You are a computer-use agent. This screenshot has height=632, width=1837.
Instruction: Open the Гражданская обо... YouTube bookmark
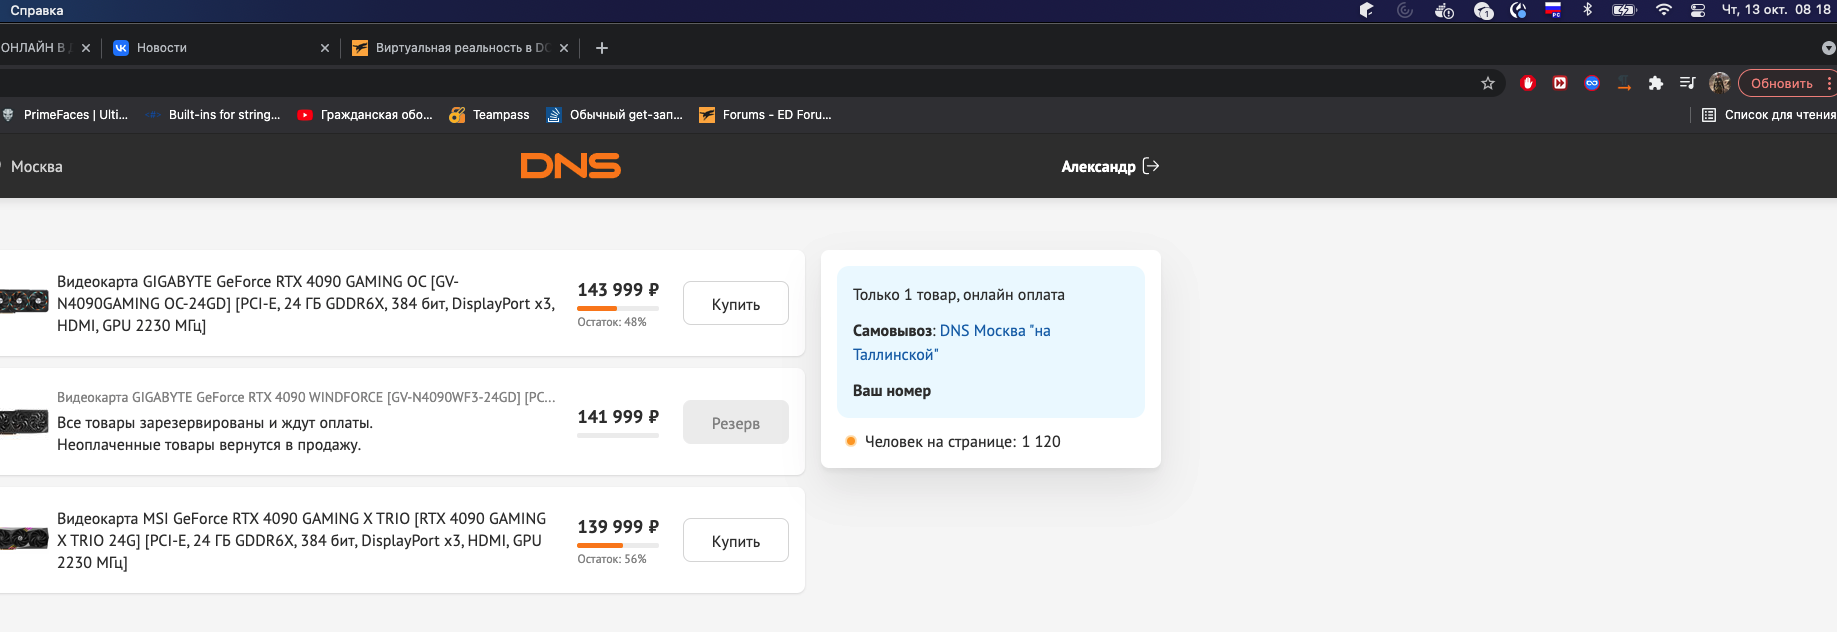coord(365,115)
